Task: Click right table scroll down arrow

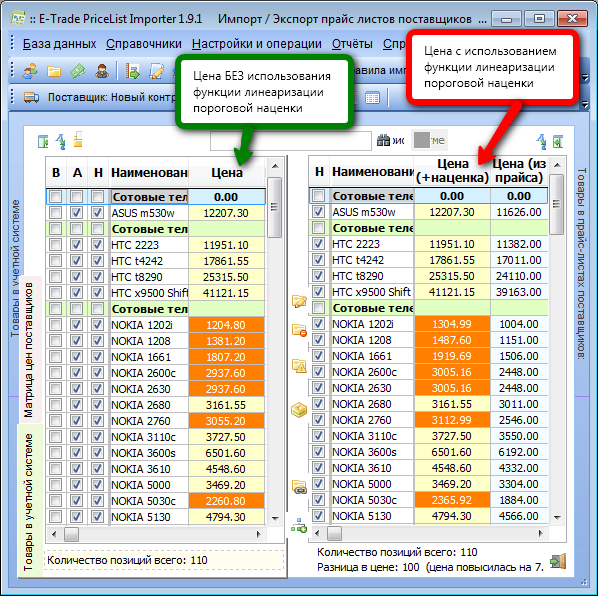Action: pyautogui.click(x=557, y=517)
